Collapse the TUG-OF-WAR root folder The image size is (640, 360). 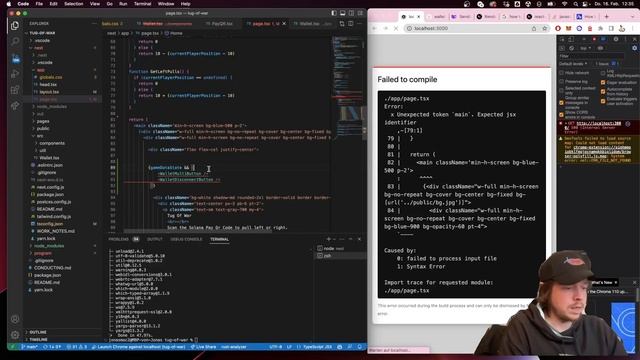(42, 33)
